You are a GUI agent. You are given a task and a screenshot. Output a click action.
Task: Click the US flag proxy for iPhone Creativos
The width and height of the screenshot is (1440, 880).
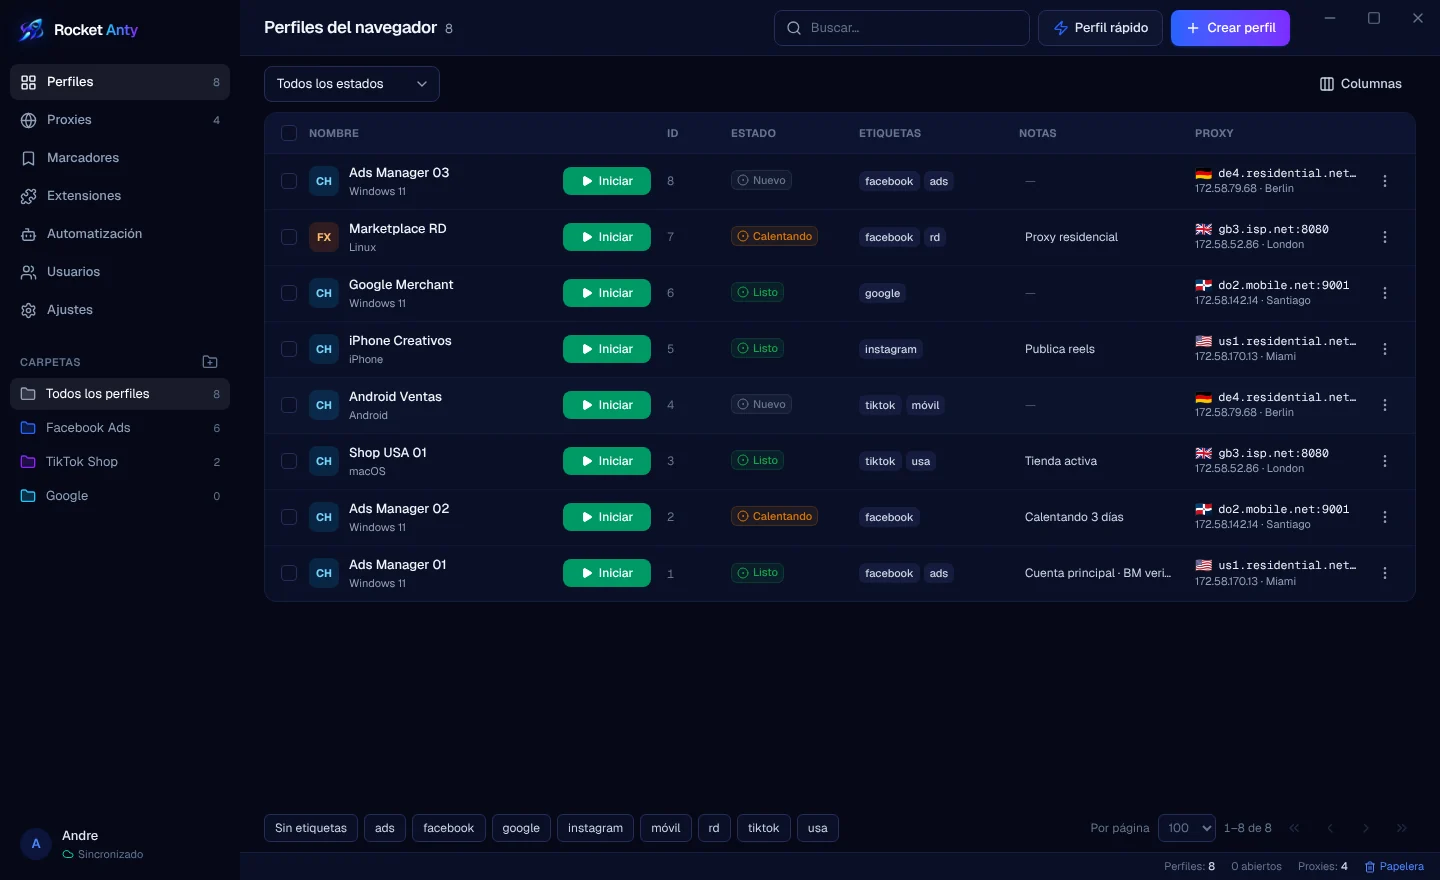[x=1204, y=341]
